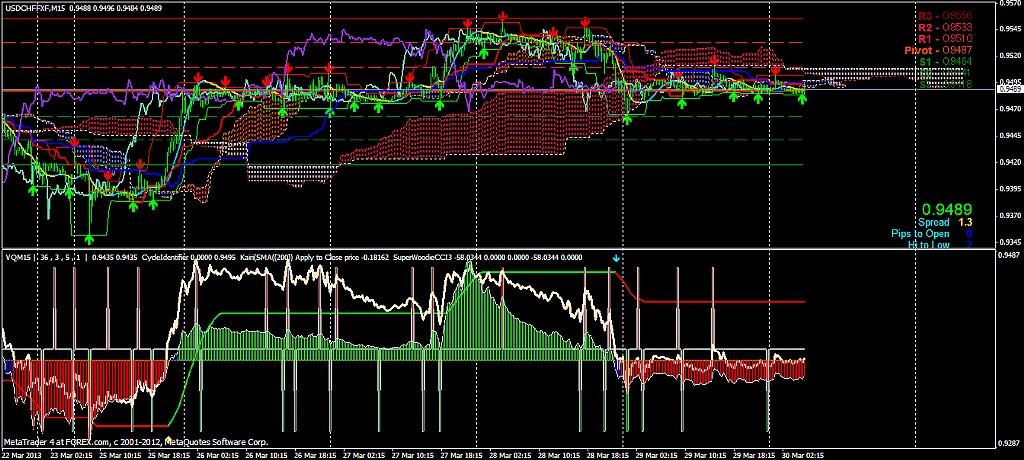Click the cyan down arrow in indicator window
Viewport: 1024px width, 460px height.
pos(617,258)
